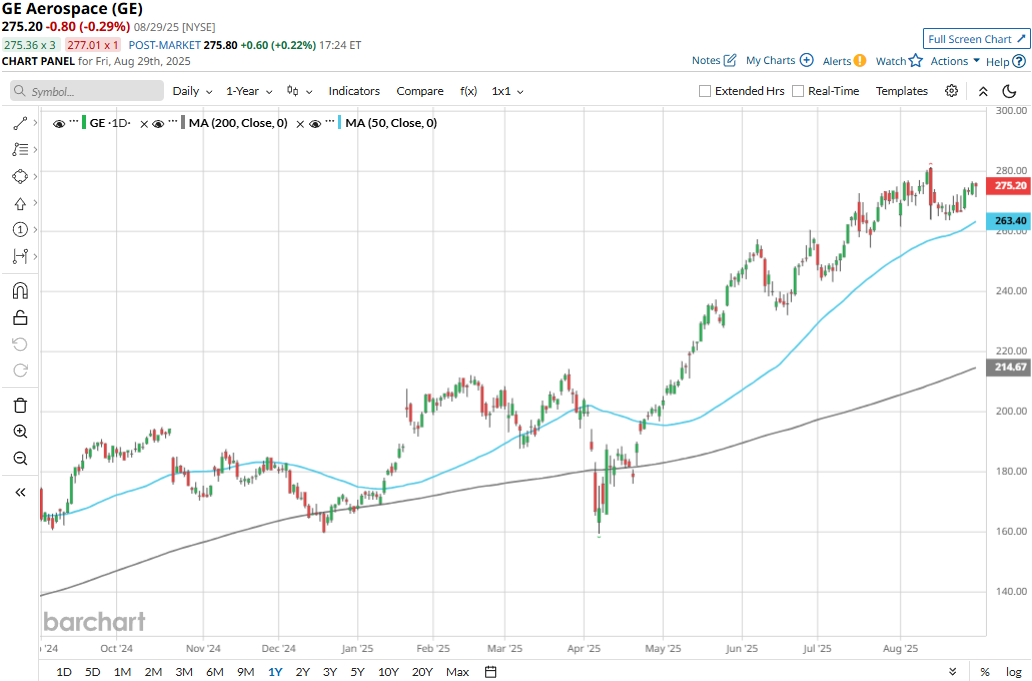Toggle percent scale button
The height and width of the screenshot is (681, 1032).
tap(985, 672)
